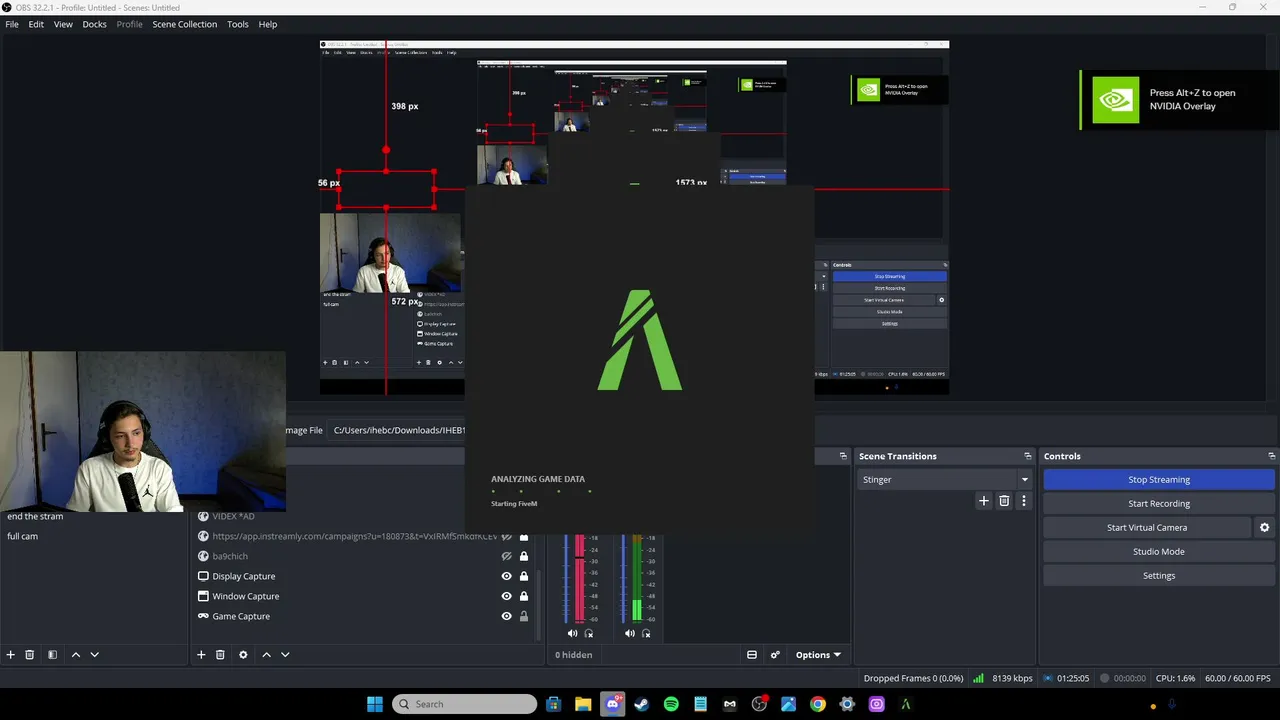Image resolution: width=1280 pixels, height=720 pixels.
Task: Switch audio mixer layout icon
Action: (x=752, y=655)
